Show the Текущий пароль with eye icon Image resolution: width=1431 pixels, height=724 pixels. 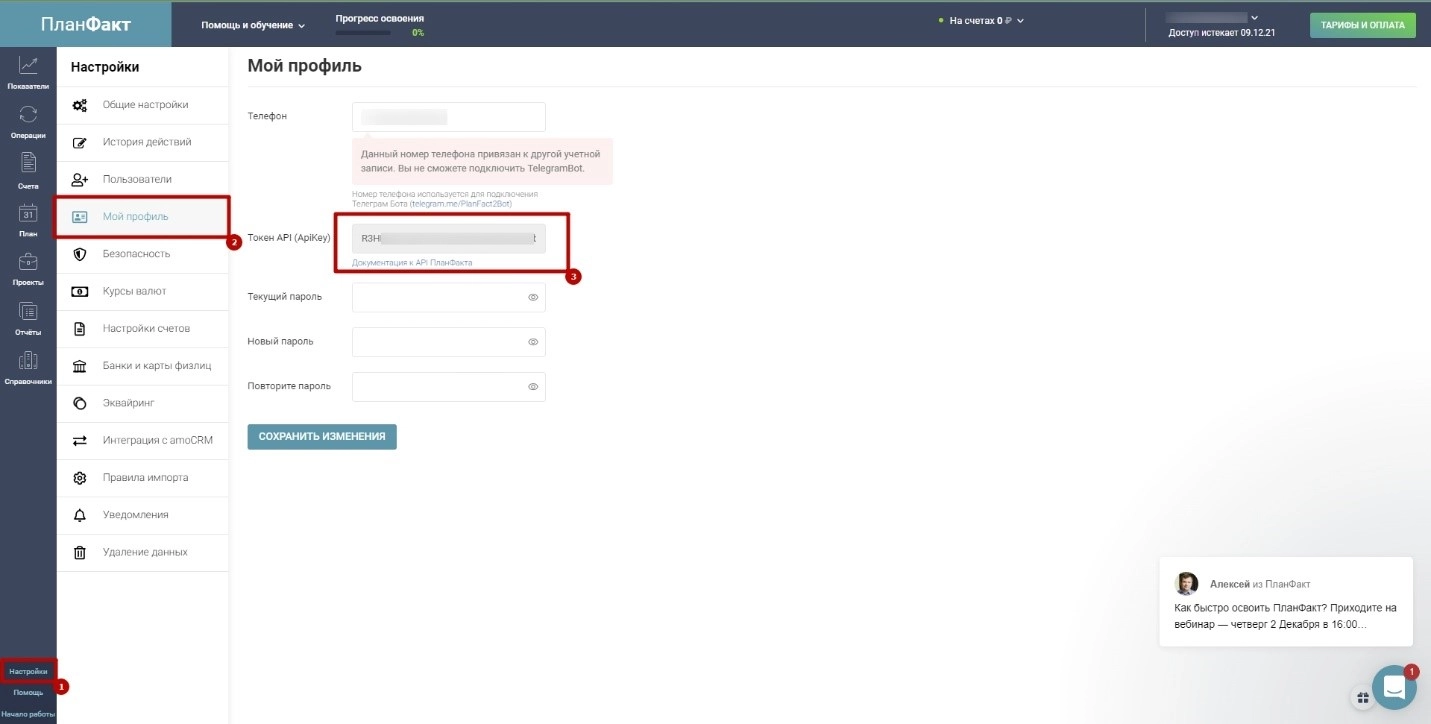(x=533, y=297)
